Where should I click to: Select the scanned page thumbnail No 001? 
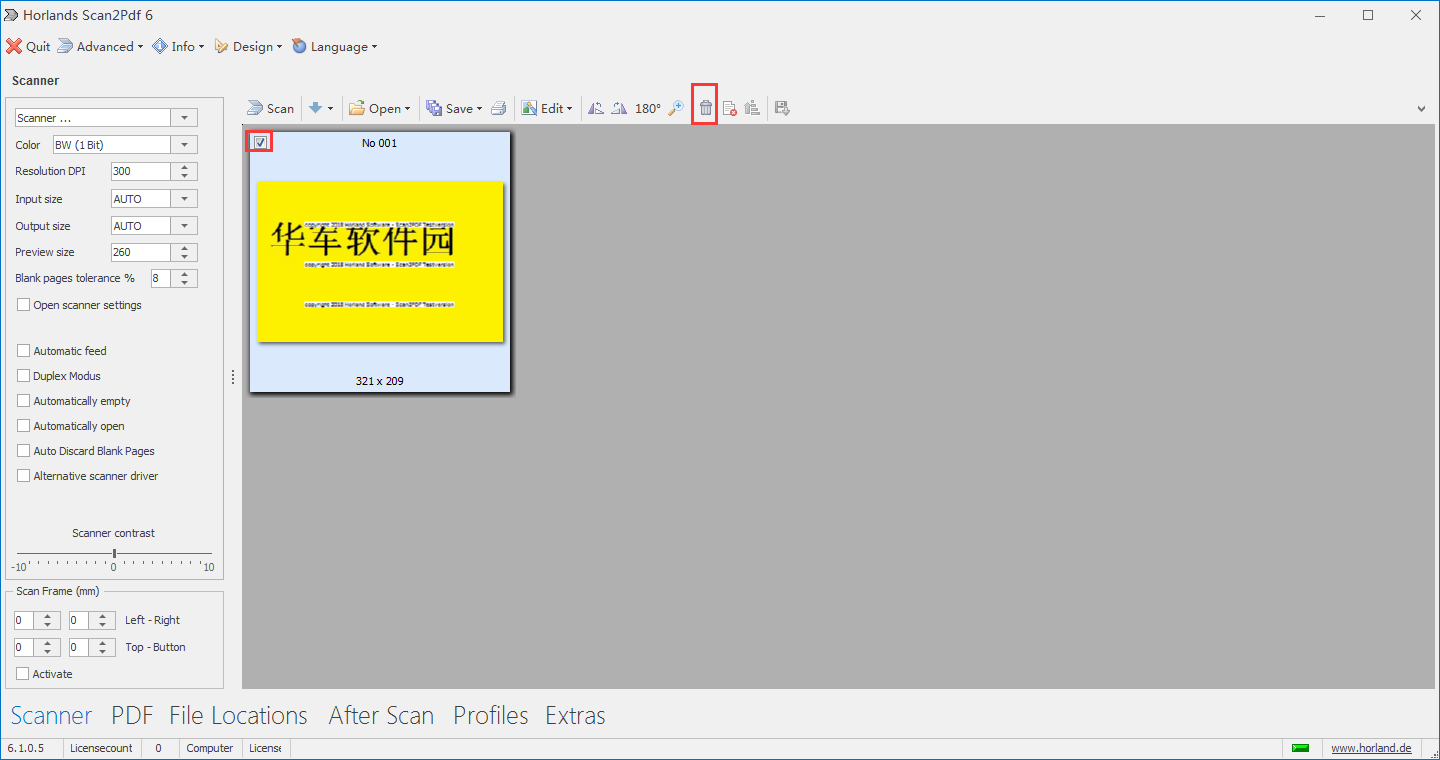(x=380, y=262)
